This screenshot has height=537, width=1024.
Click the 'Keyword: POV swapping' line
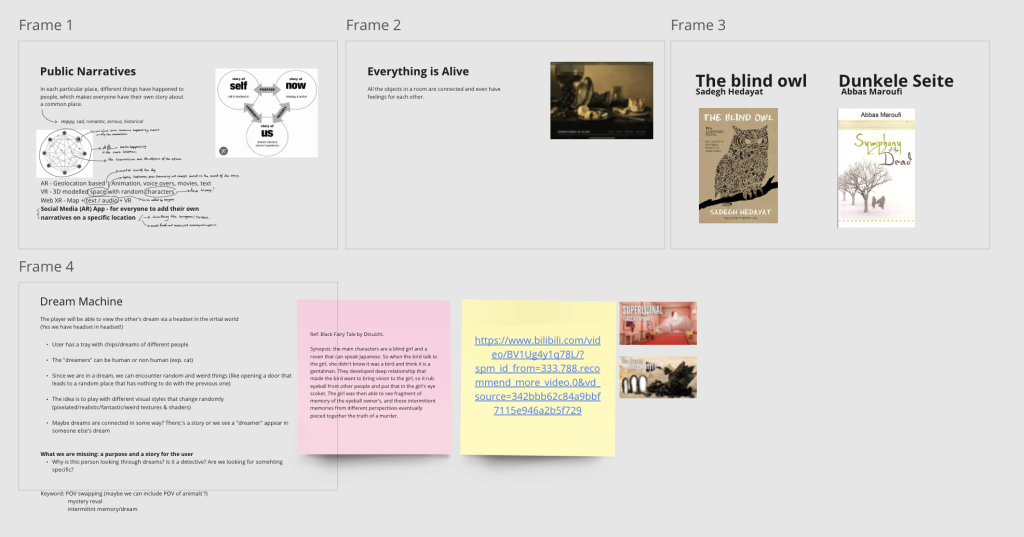124,494
